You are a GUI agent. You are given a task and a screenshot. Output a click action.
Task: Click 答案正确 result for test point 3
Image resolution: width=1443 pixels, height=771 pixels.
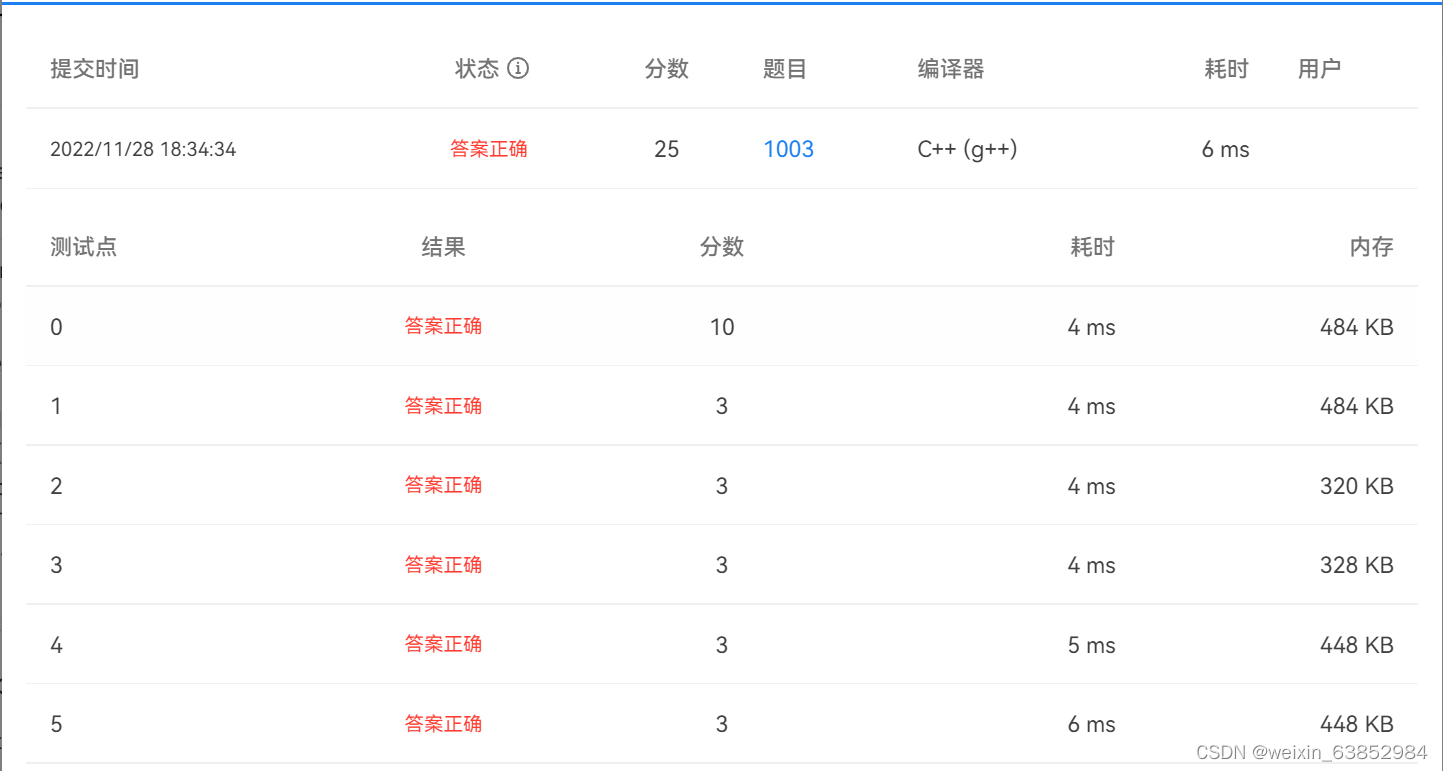[x=443, y=564]
